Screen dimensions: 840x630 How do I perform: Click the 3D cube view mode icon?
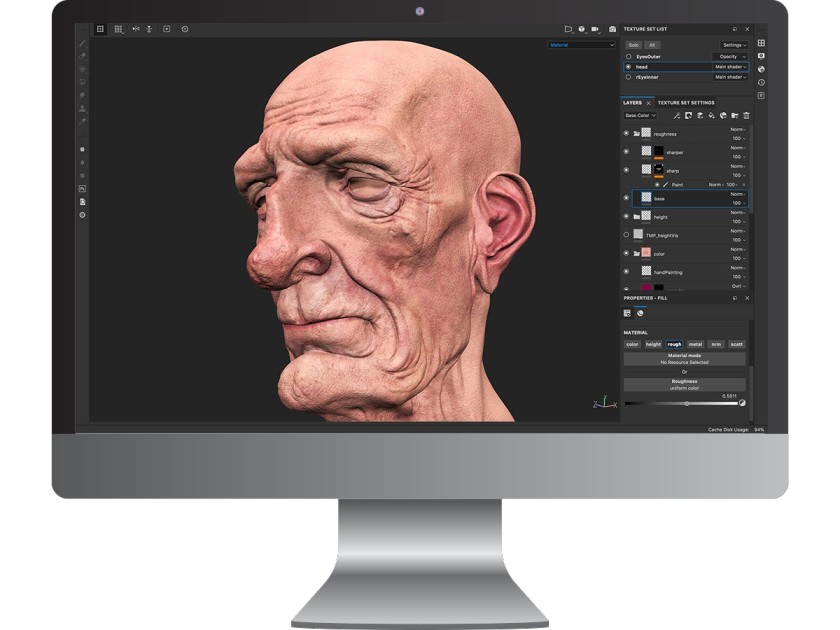[x=582, y=29]
